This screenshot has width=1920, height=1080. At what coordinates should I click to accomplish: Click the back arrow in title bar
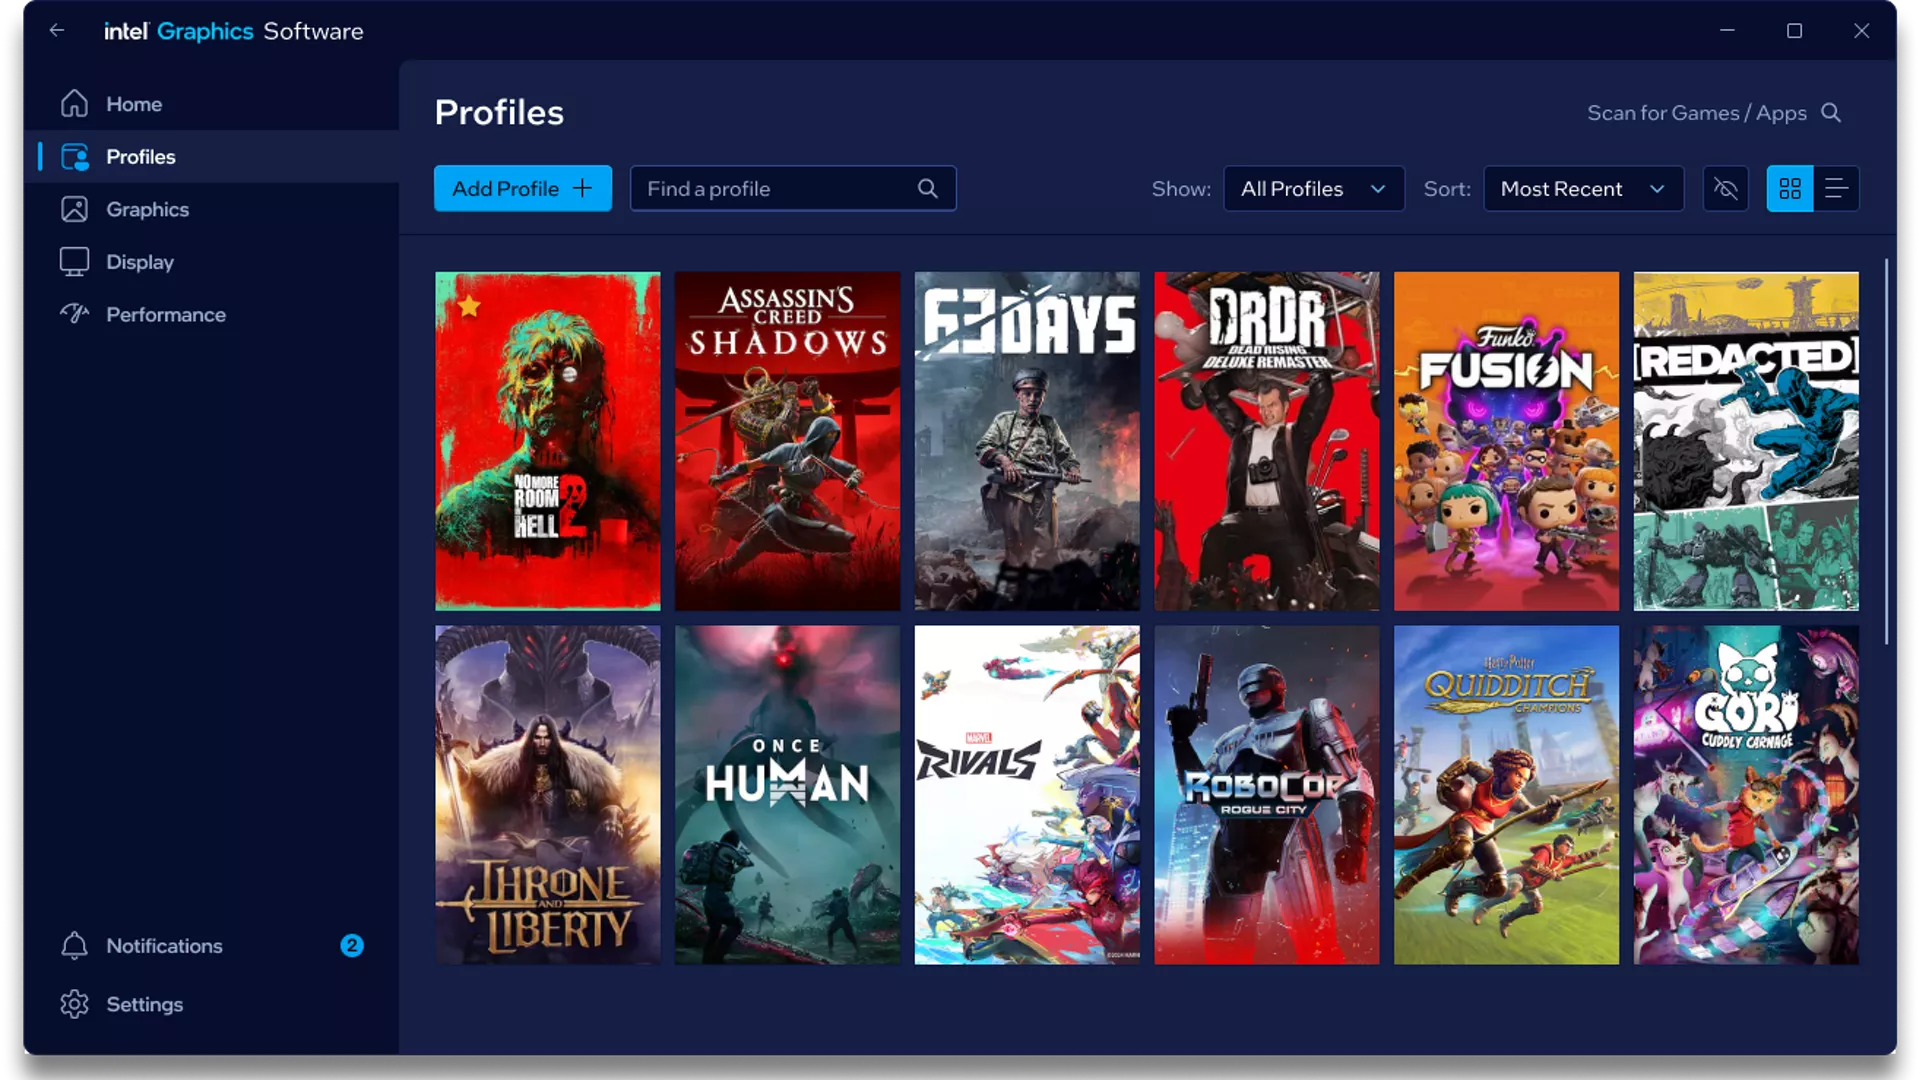[57, 31]
